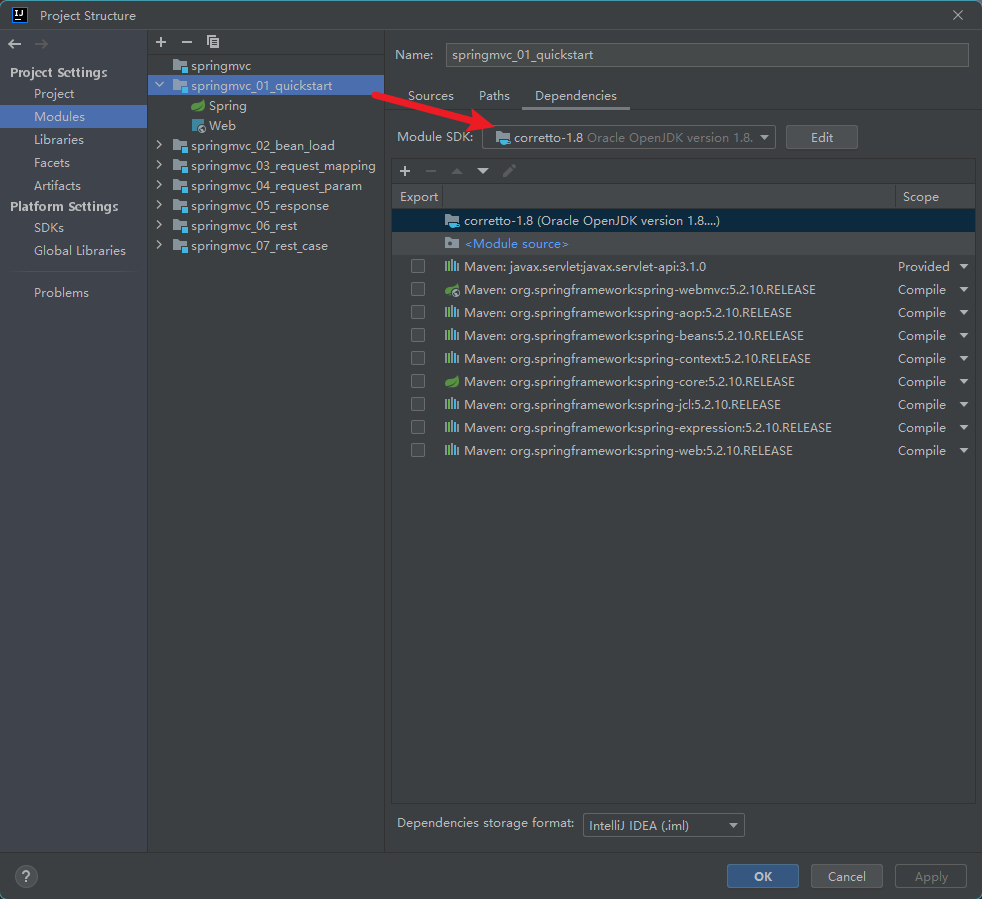Screen dimensions: 982x899
Task: Select the springmvc_06_rest module row
Action: pyautogui.click(x=266, y=226)
